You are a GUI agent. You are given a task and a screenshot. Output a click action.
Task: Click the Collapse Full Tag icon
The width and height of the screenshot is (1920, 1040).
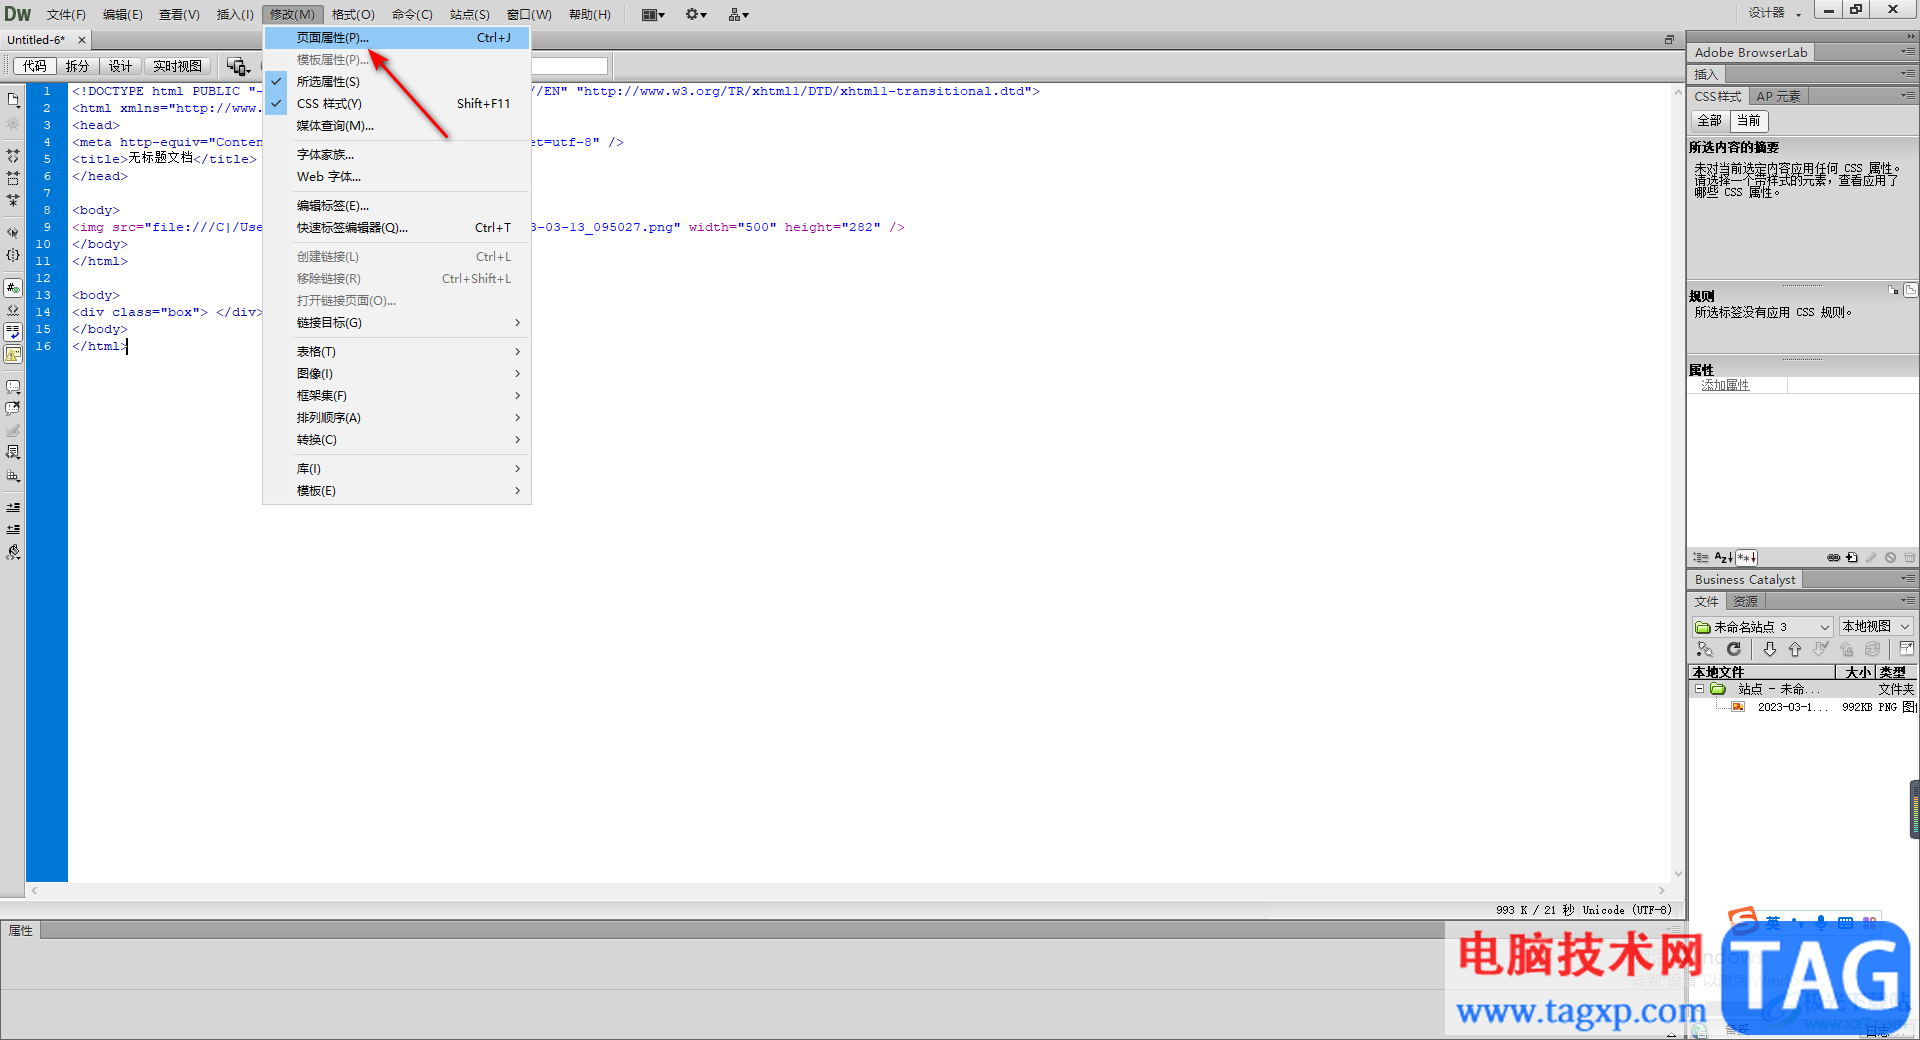pos(13,156)
